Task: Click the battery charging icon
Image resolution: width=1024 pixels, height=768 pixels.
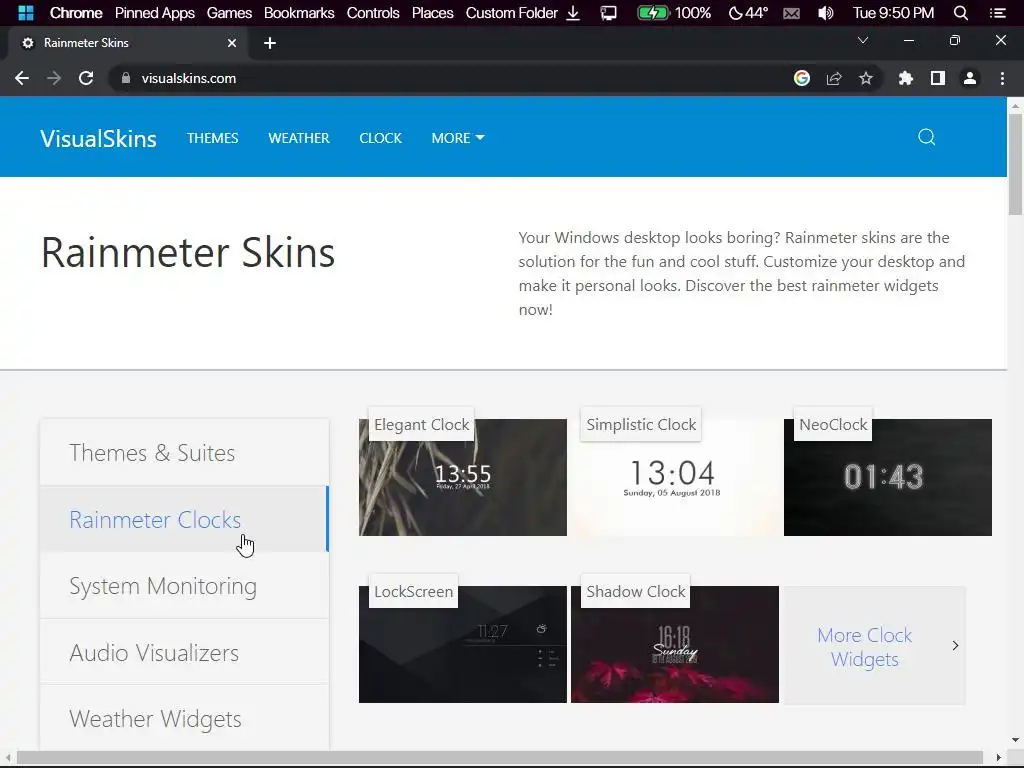Action: click(x=652, y=12)
